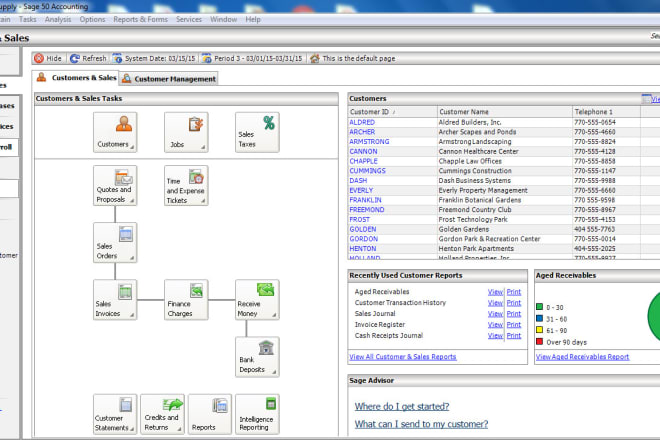Sort by Customer ID column header
The image size is (660, 440).
pos(393,112)
